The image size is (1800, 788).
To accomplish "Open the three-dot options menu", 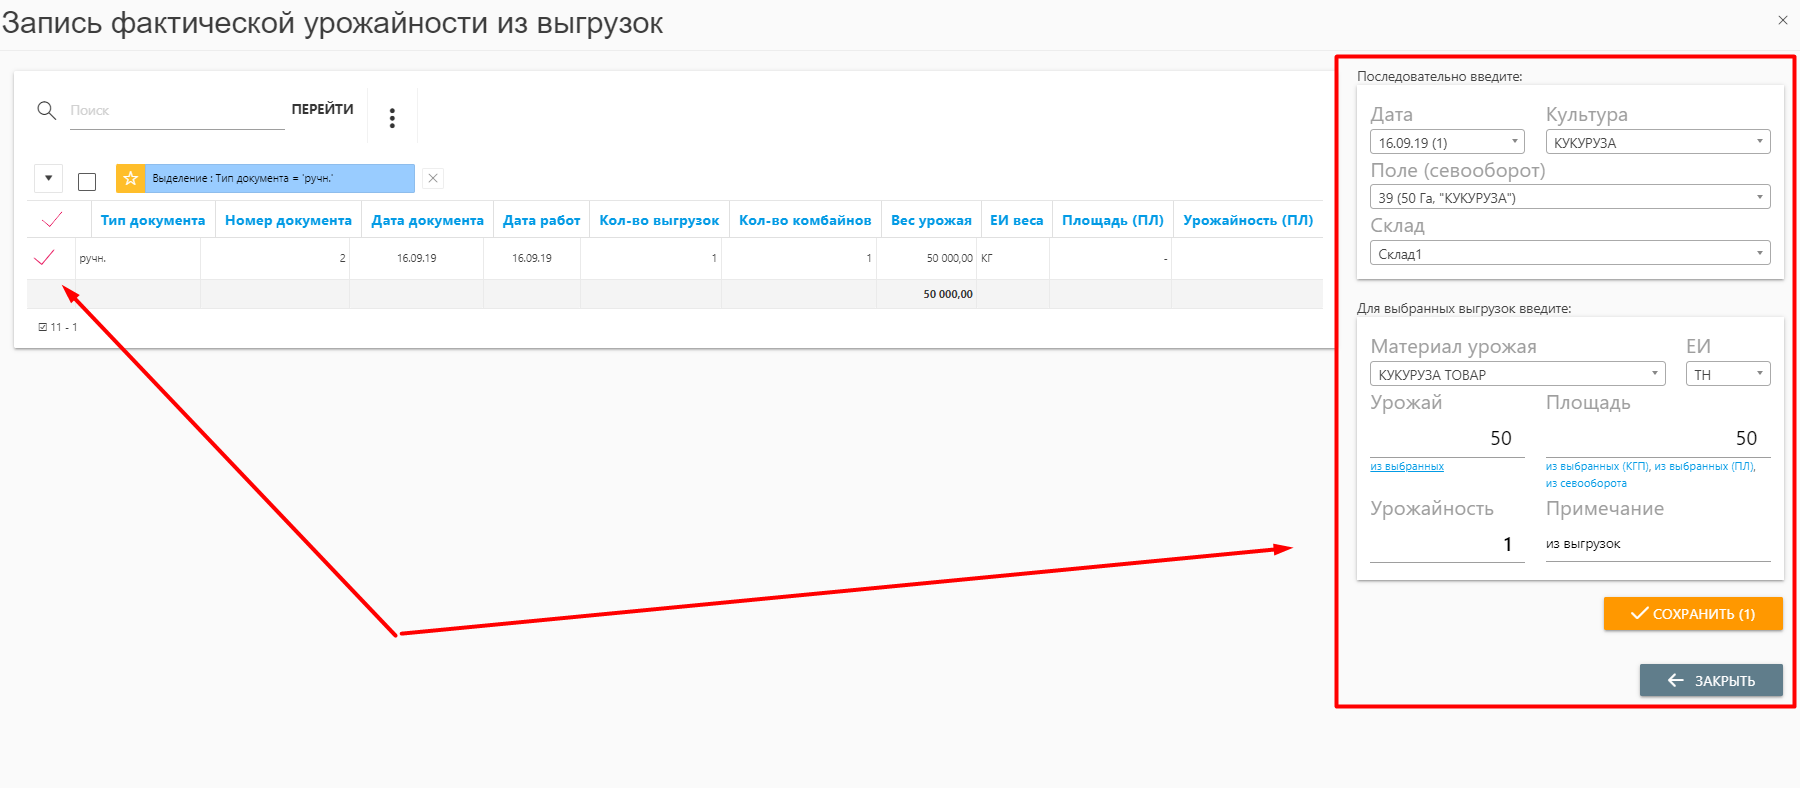I will pyautogui.click(x=392, y=118).
